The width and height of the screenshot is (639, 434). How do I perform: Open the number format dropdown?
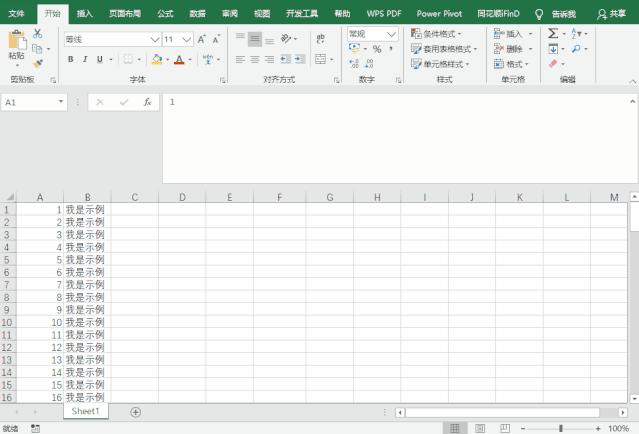point(392,34)
